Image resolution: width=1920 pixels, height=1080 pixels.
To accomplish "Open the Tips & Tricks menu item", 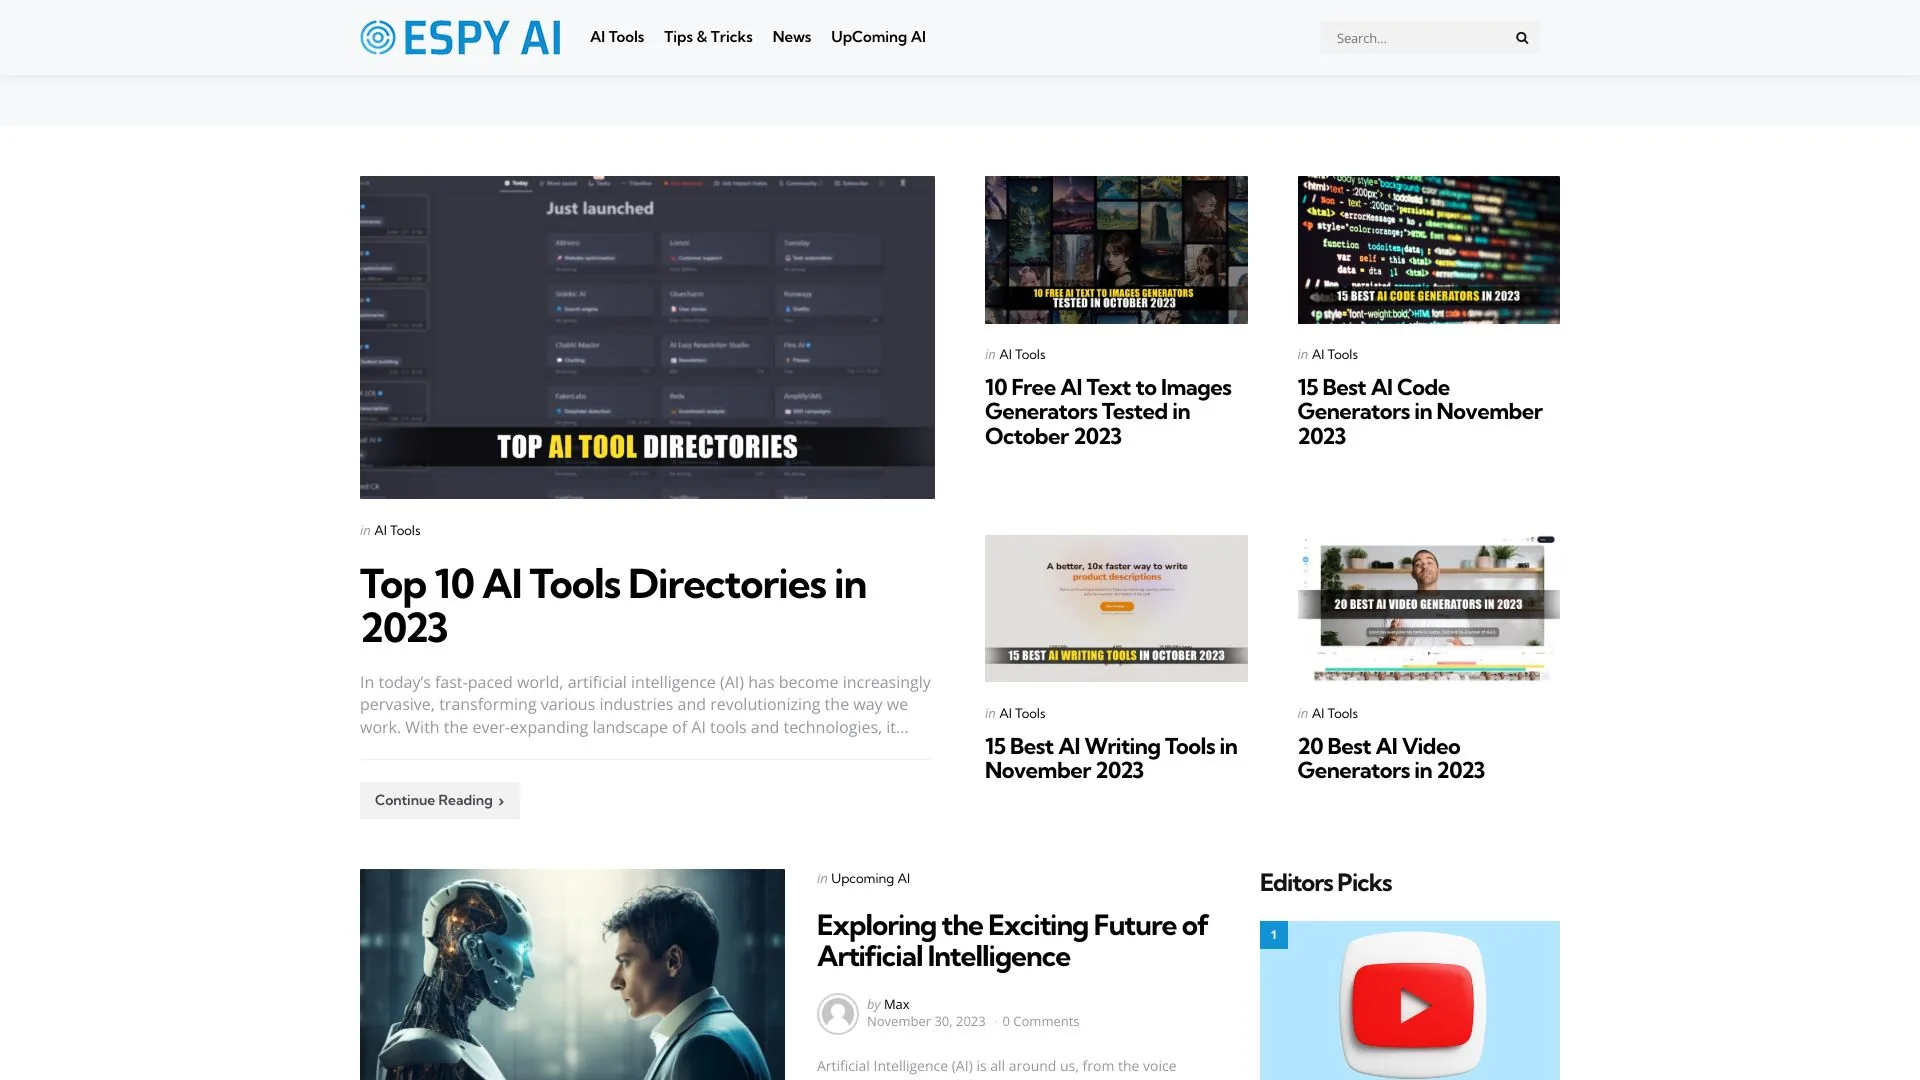I will coord(708,37).
